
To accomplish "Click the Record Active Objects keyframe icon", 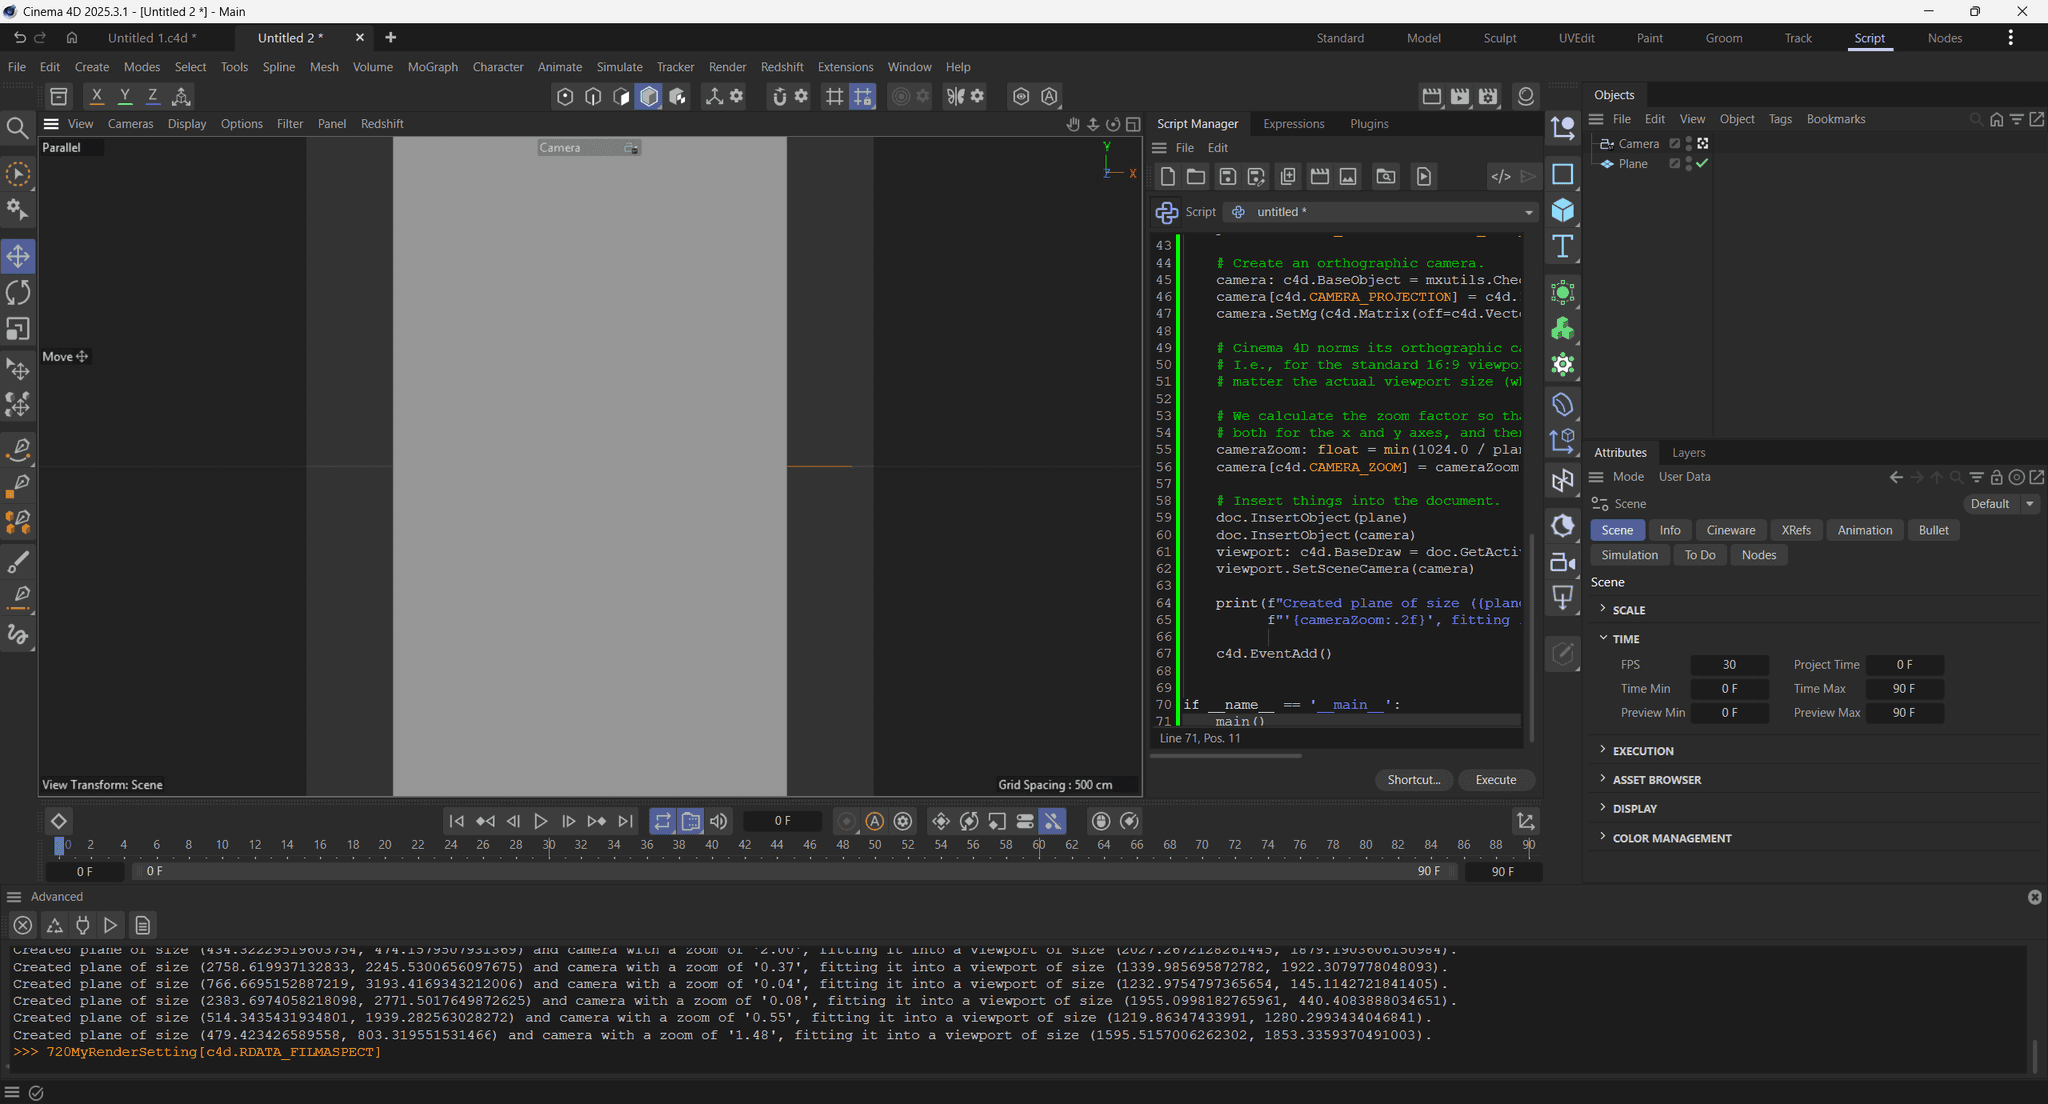I will 846,821.
